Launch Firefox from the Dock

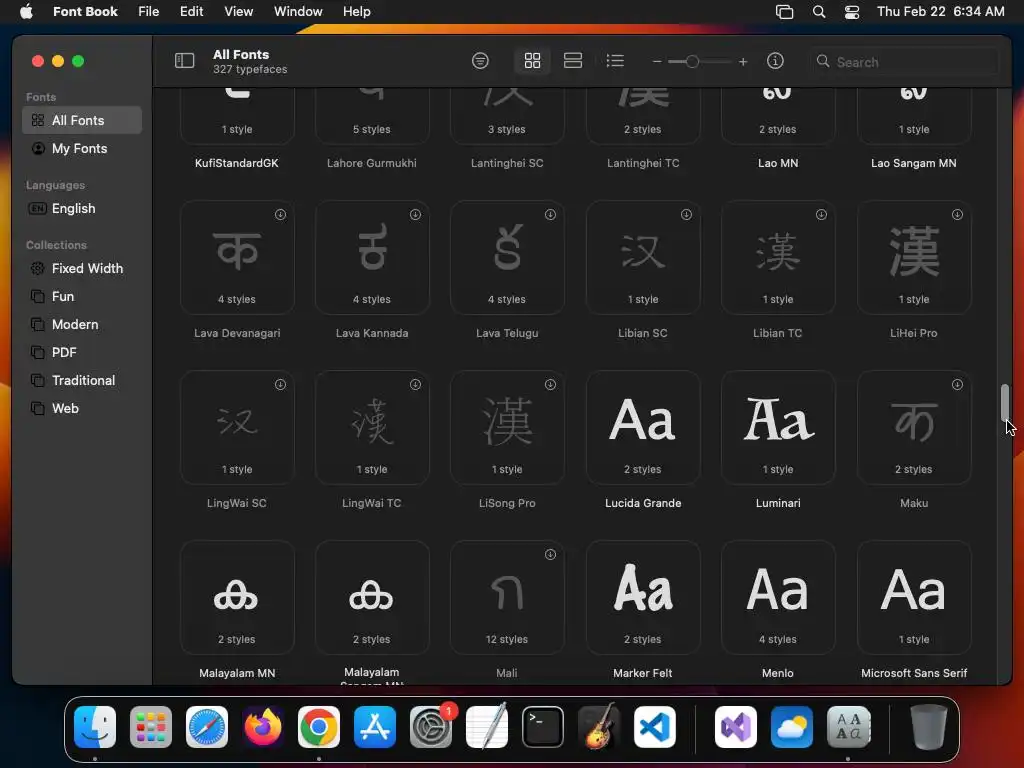[x=263, y=727]
